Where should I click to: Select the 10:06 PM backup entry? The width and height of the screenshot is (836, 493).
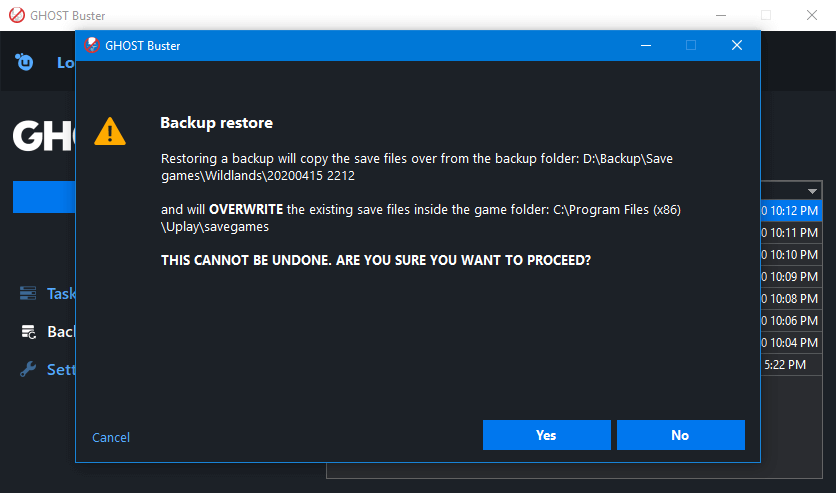pyautogui.click(x=791, y=320)
